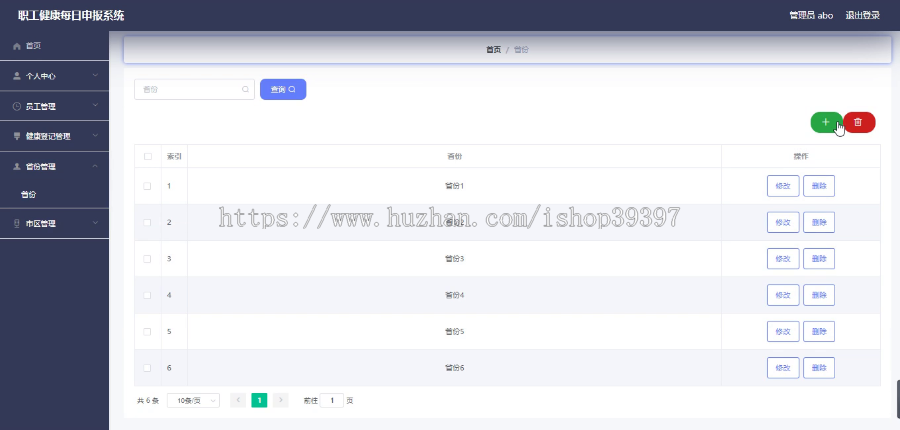Screen dimensions: 900x430
Task: Click 修改 for 省份6
Action: pos(783,368)
